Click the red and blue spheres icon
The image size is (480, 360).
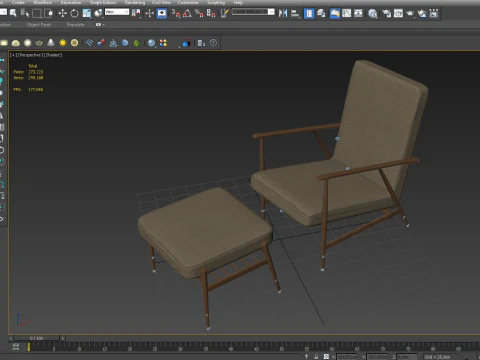101,43
